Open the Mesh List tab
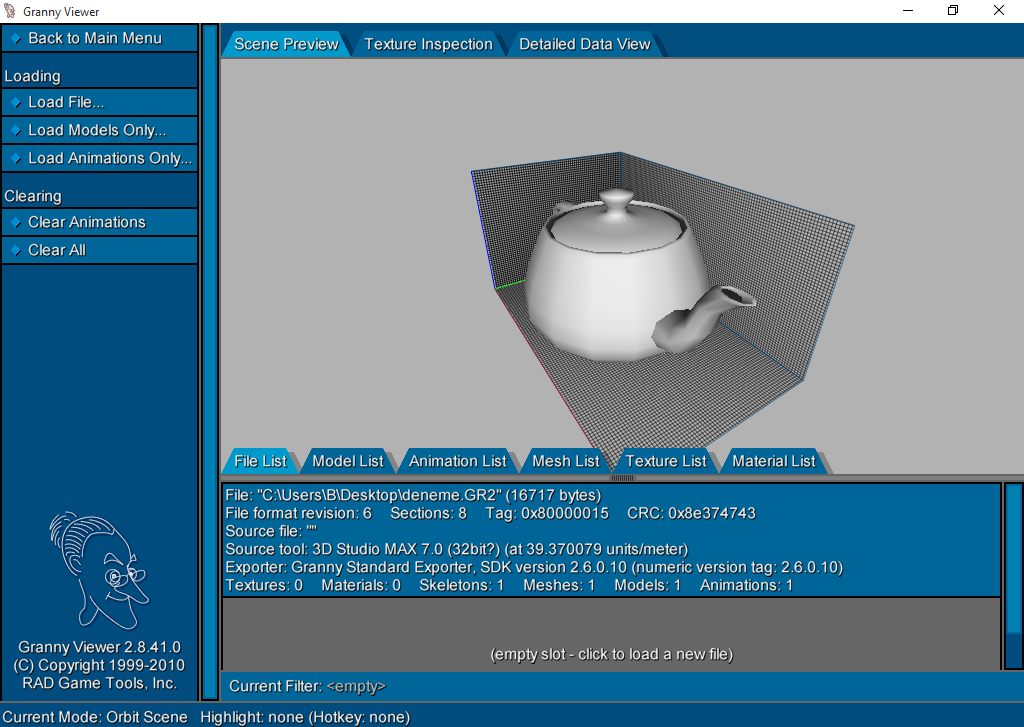Viewport: 1024px width, 727px height. click(566, 461)
